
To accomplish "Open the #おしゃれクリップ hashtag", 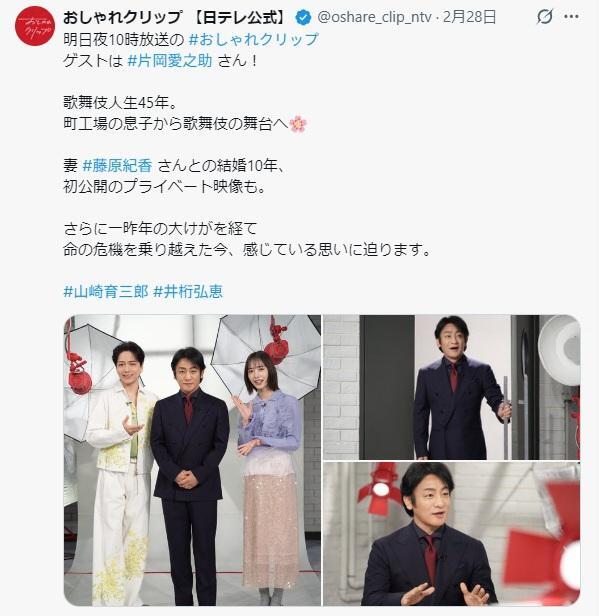I will (x=253, y=39).
